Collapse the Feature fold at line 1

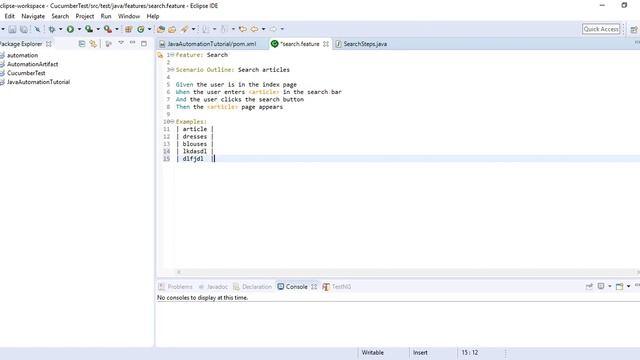coord(172,55)
